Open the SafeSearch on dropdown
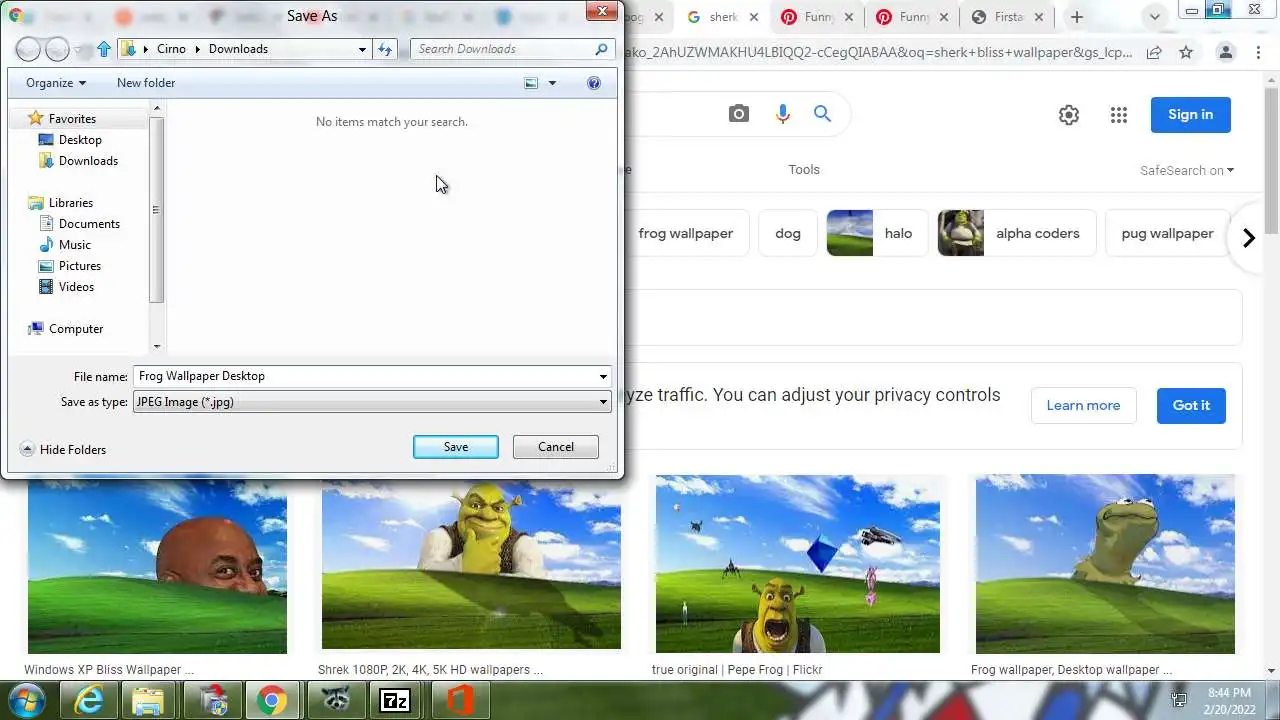Viewport: 1280px width, 720px height. click(1187, 170)
